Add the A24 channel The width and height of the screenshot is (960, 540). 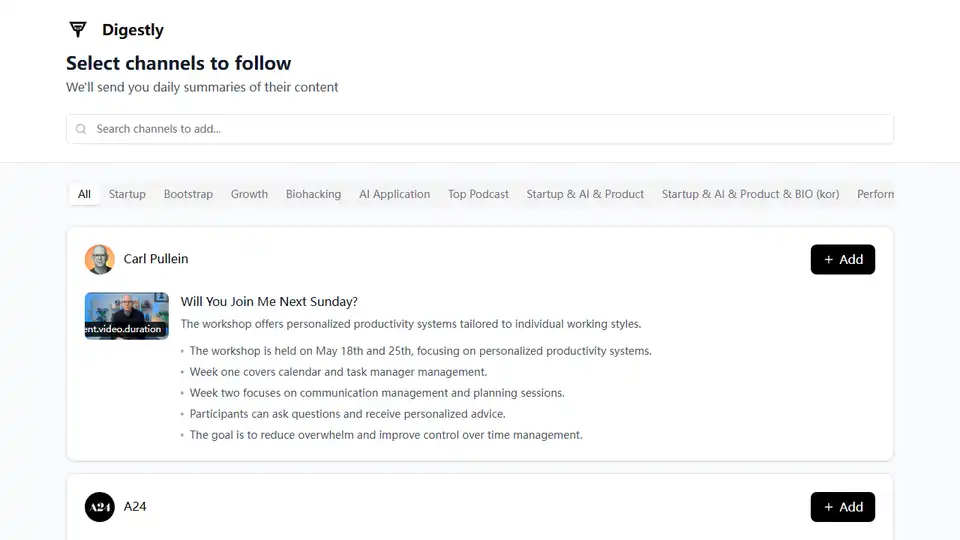pos(842,507)
